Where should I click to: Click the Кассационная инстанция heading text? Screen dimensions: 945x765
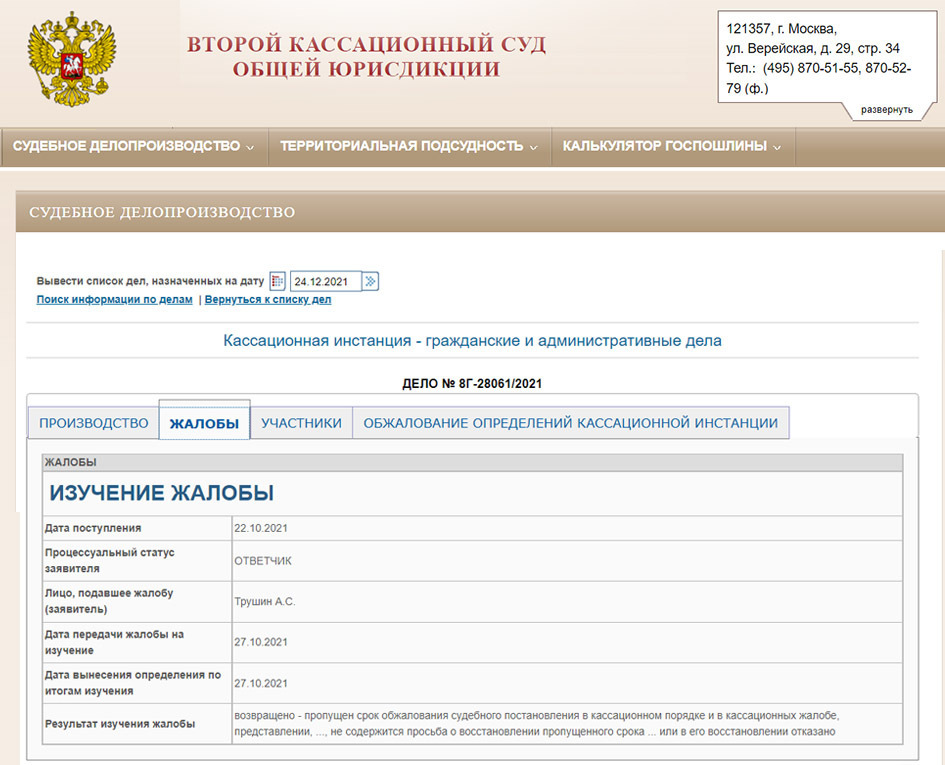pos(472,341)
